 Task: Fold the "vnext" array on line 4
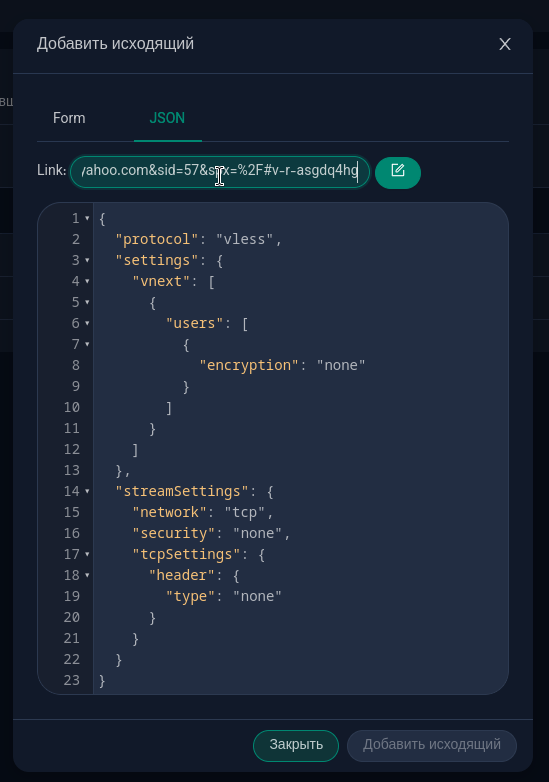(x=87, y=281)
